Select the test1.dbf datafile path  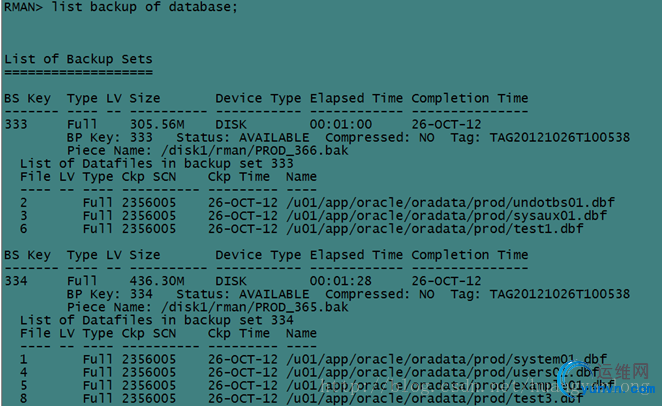click(434, 228)
